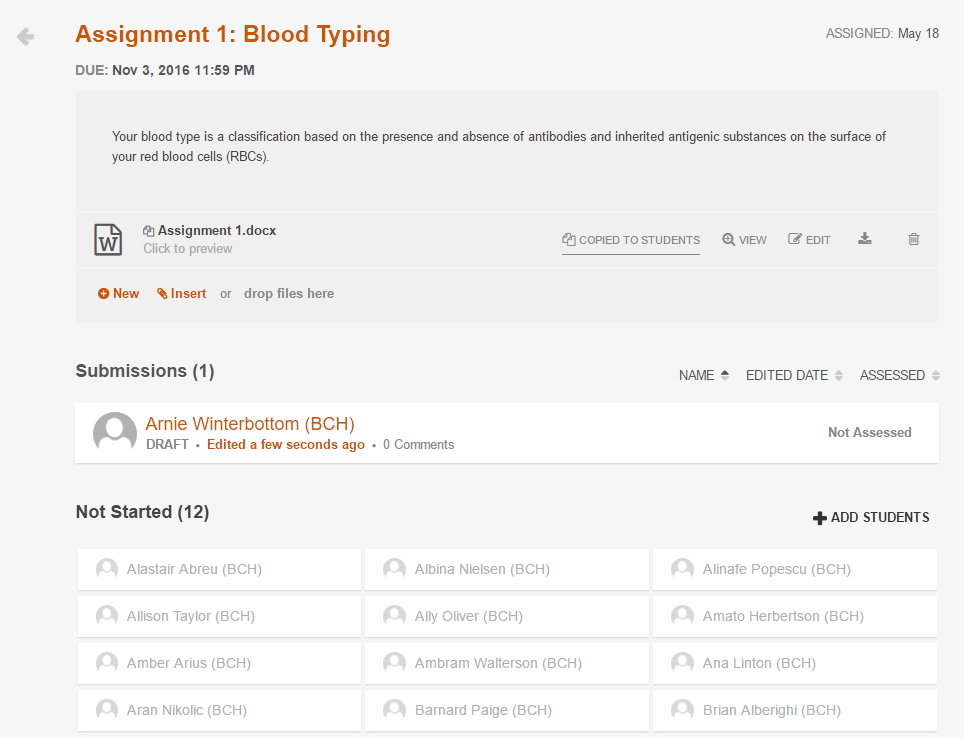Click the download attachment icon
This screenshot has width=964, height=738.
(865, 239)
